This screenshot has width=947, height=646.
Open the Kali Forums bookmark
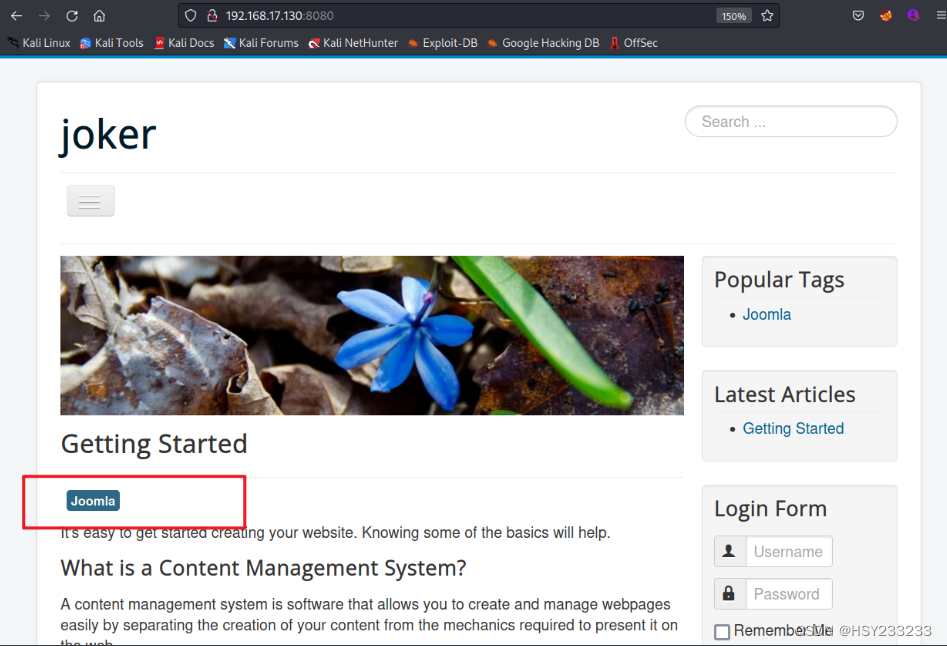coord(261,43)
